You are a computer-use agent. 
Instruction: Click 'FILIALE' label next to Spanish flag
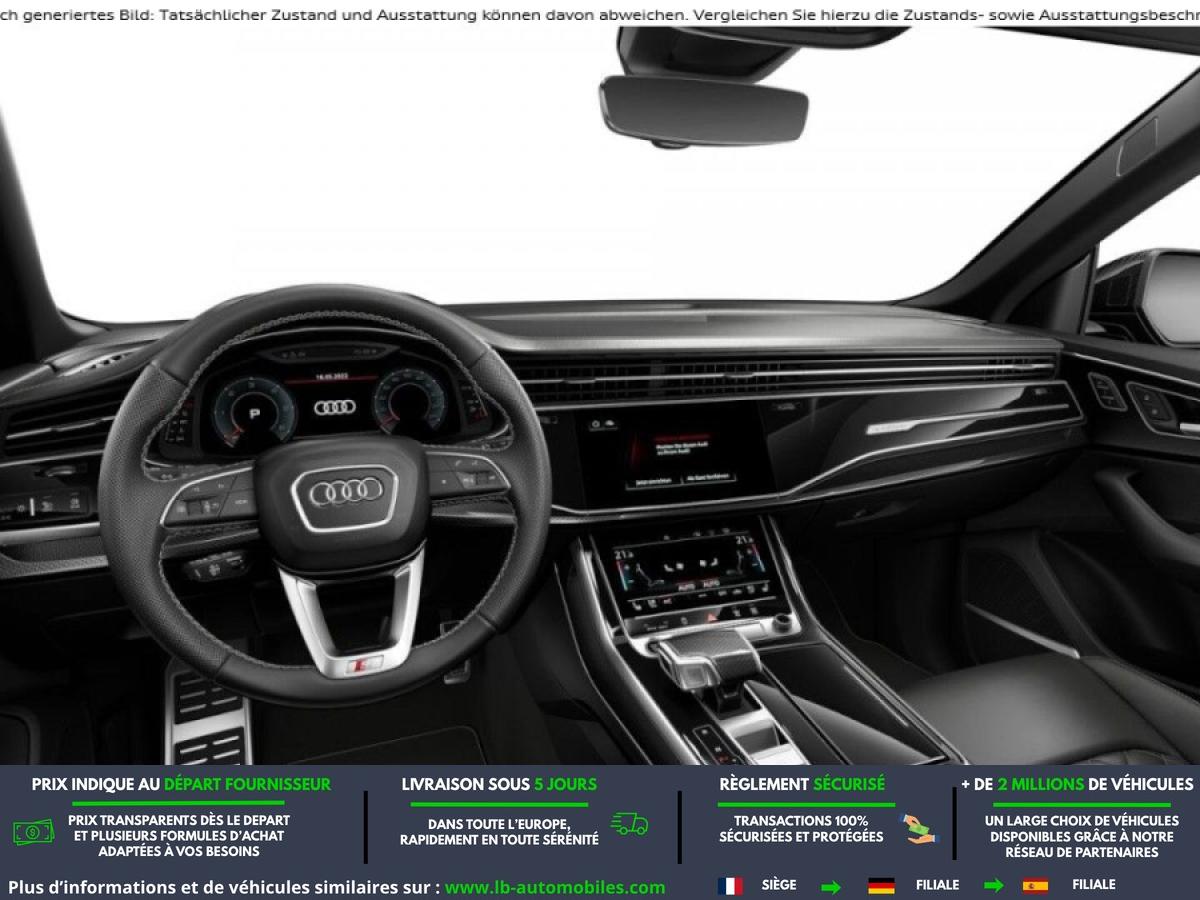[1093, 885]
